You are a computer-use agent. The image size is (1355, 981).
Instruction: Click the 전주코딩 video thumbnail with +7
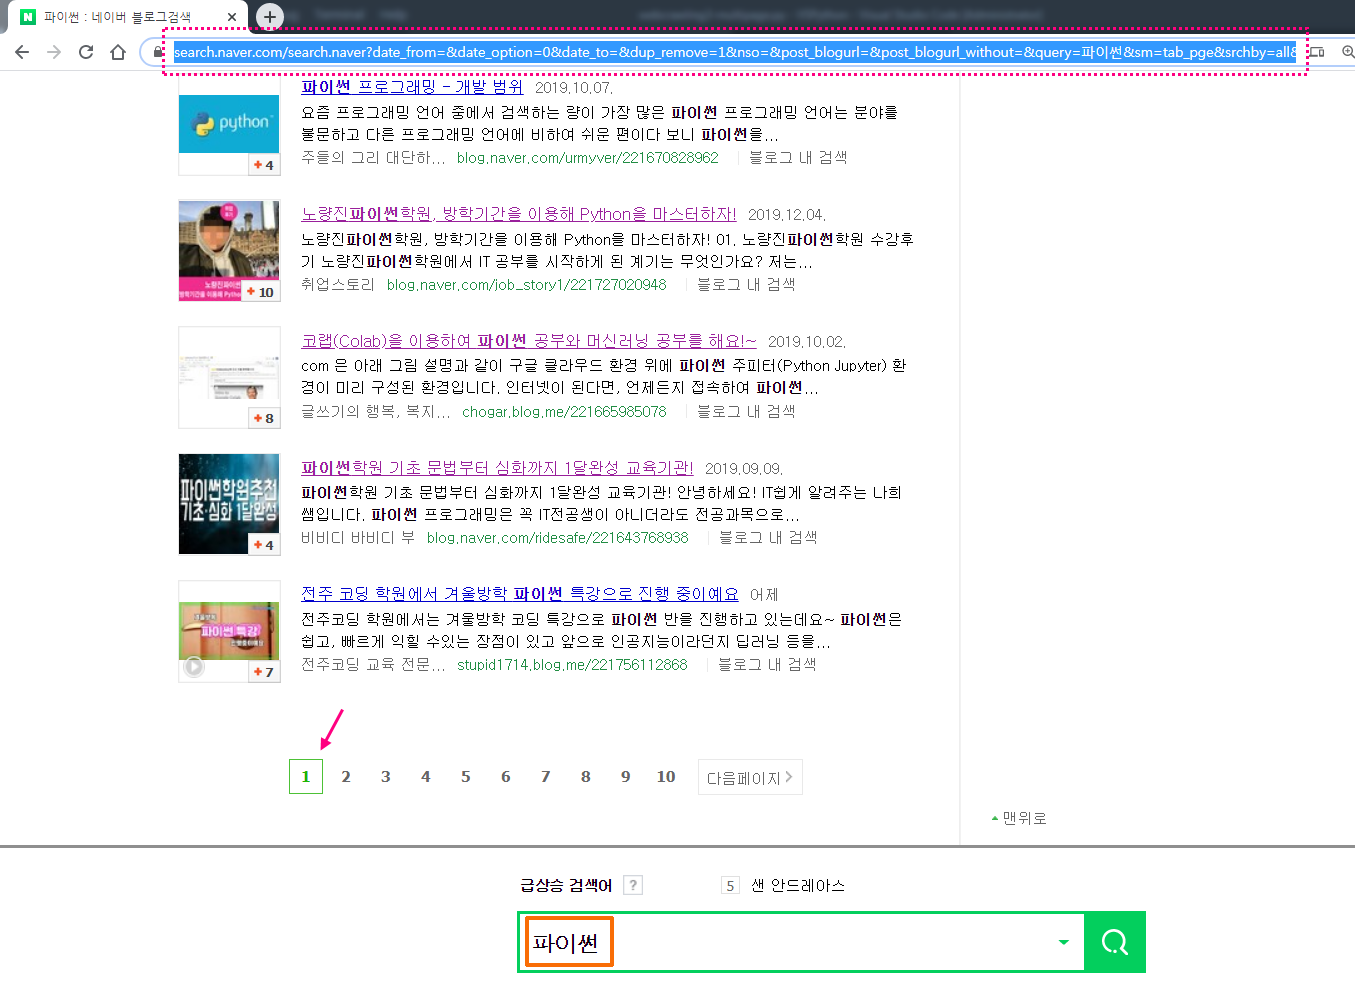[x=229, y=631]
